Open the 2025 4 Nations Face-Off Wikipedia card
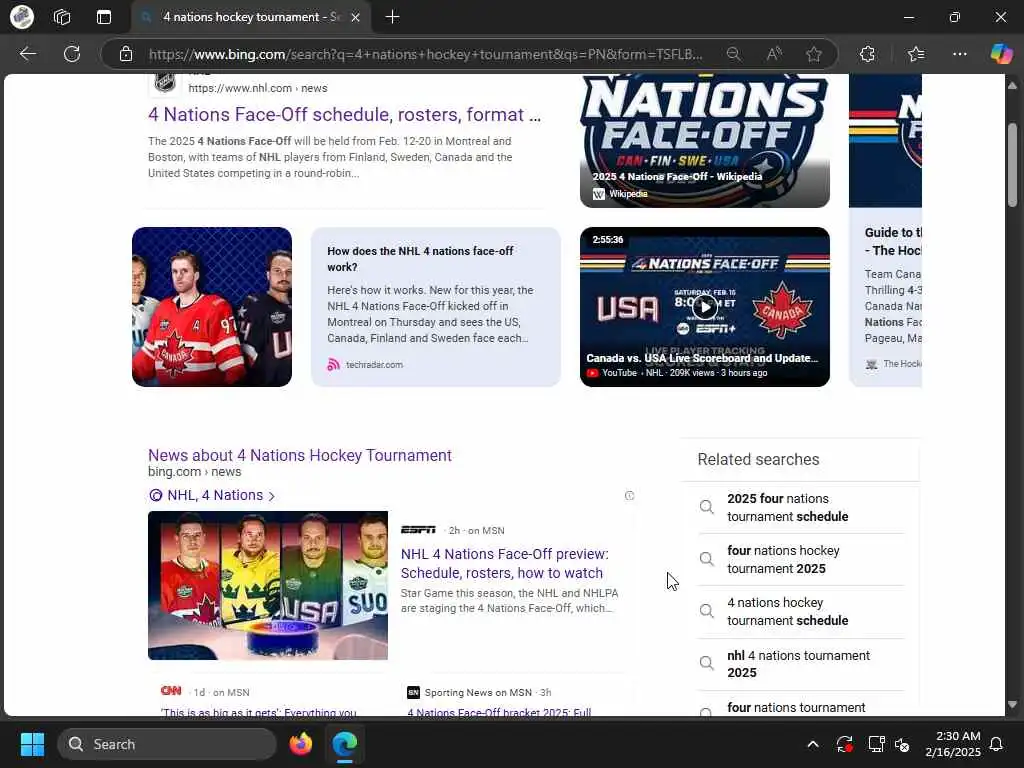Screen dimensions: 1024x768 click(705, 140)
